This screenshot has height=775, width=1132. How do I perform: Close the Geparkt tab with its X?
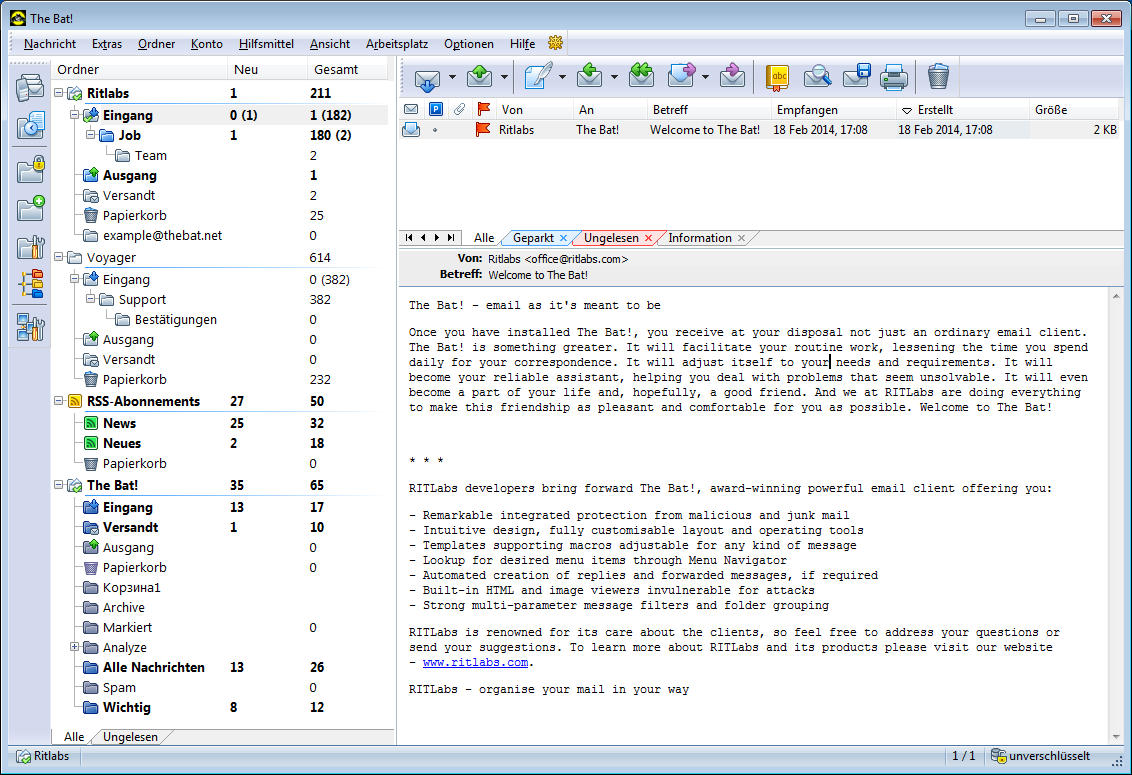(564, 238)
